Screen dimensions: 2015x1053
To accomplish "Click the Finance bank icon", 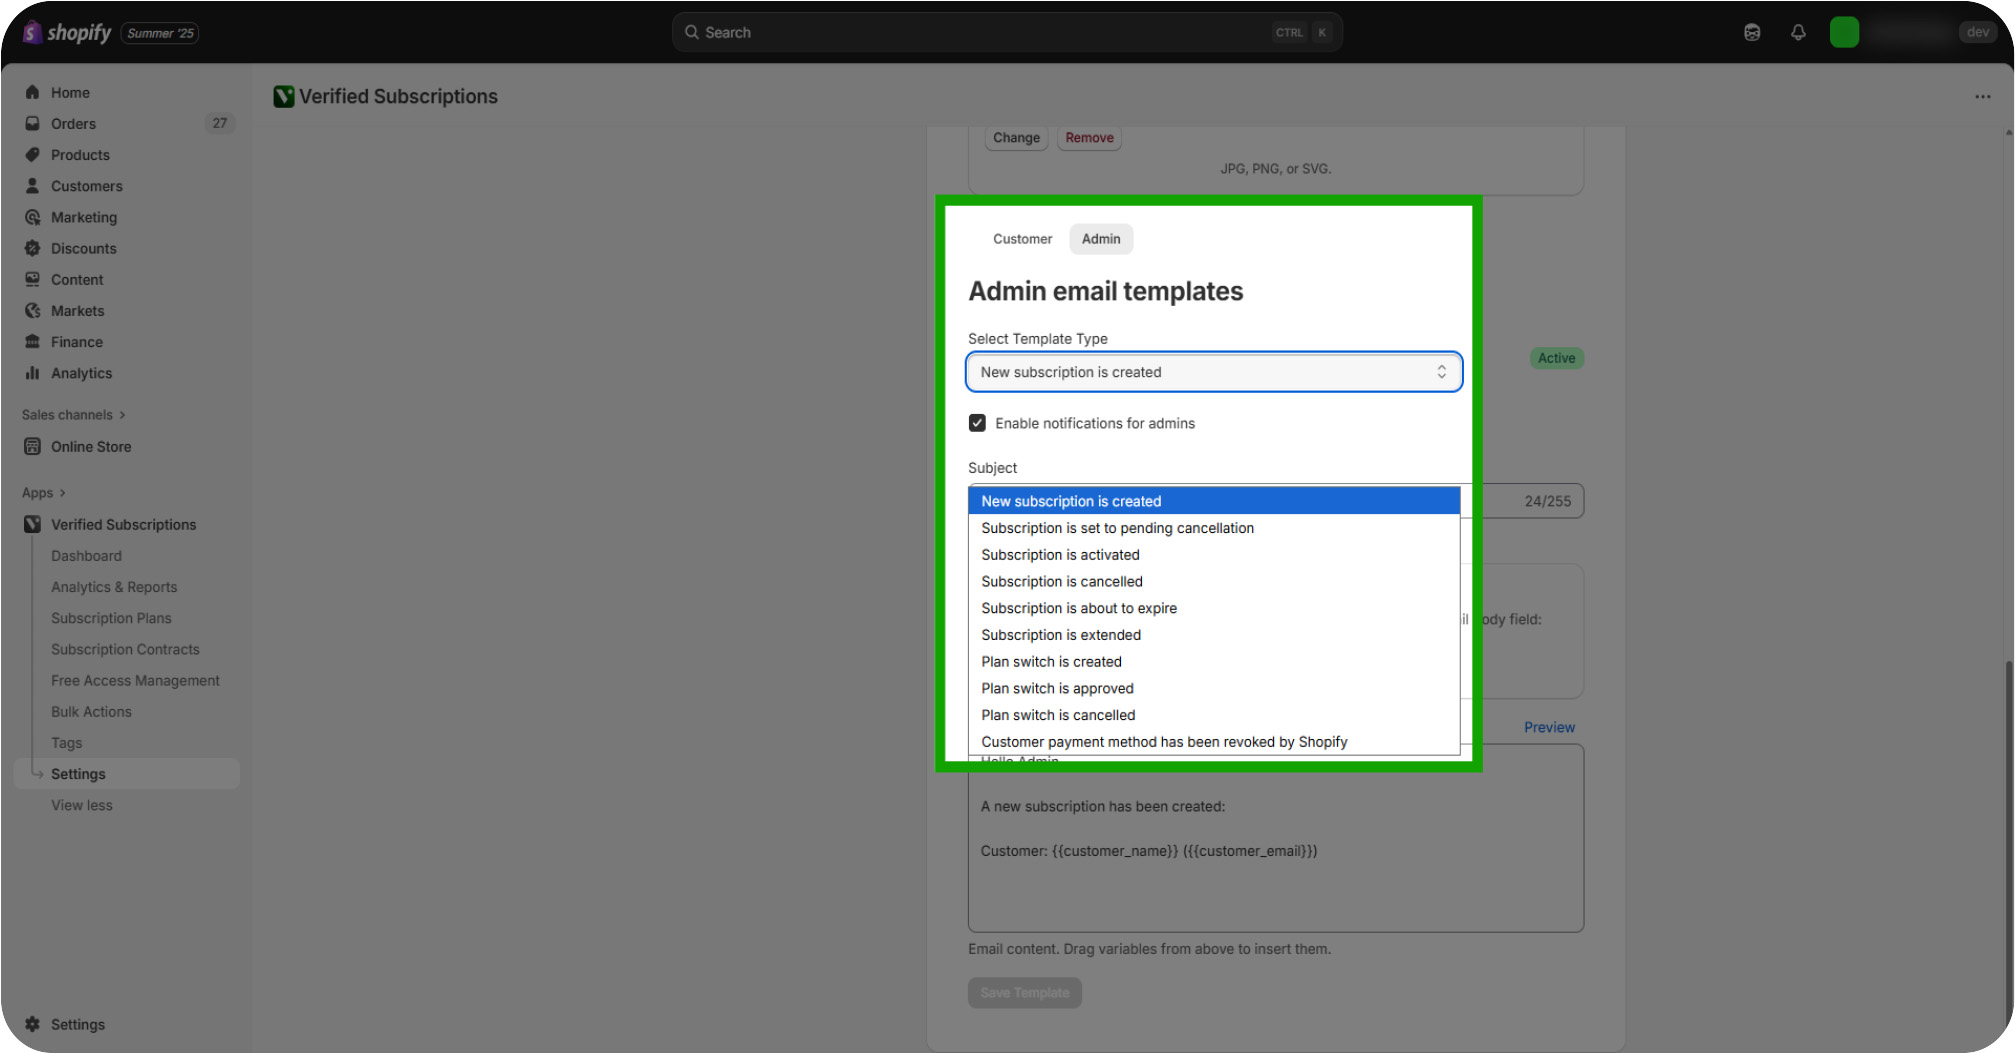I will 32,341.
